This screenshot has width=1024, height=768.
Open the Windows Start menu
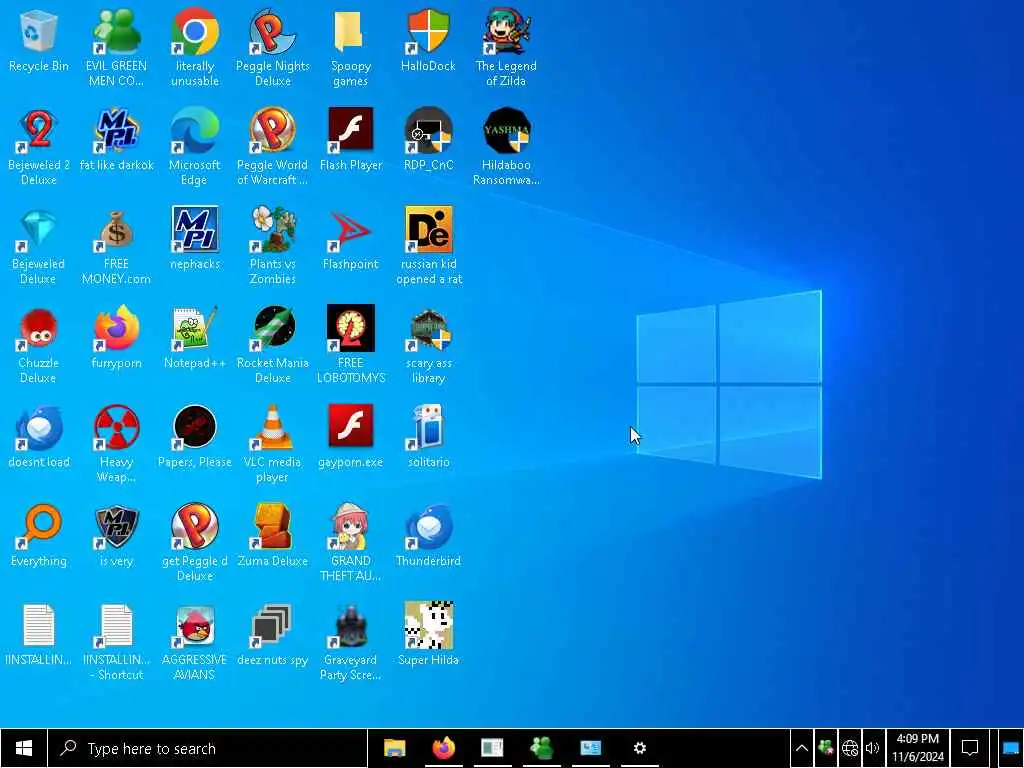(x=24, y=748)
